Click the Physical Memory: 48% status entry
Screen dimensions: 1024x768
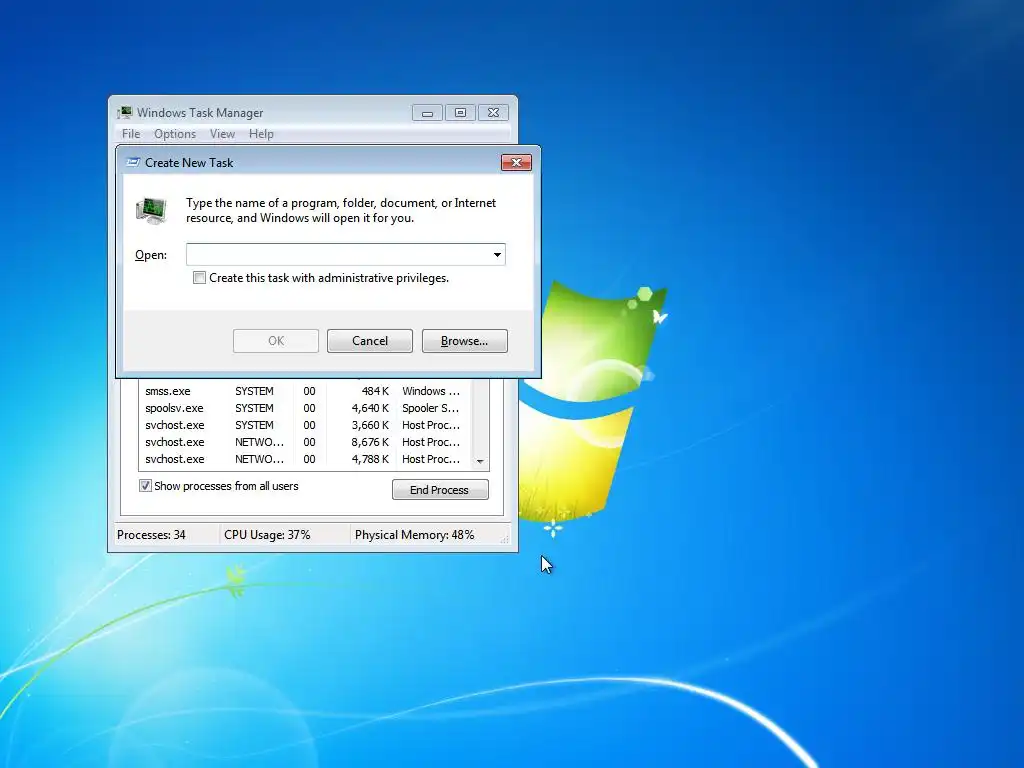tap(415, 535)
